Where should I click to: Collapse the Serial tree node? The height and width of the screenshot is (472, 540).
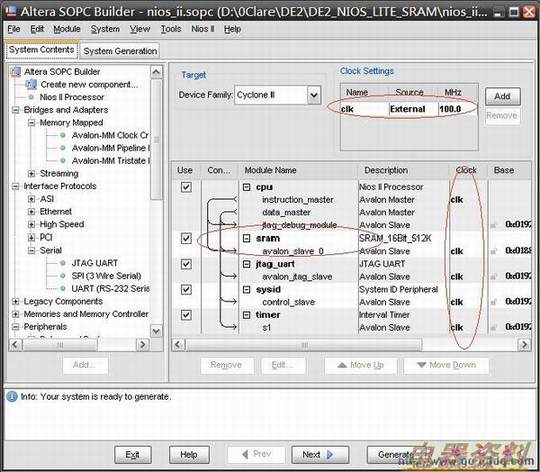click(x=31, y=251)
